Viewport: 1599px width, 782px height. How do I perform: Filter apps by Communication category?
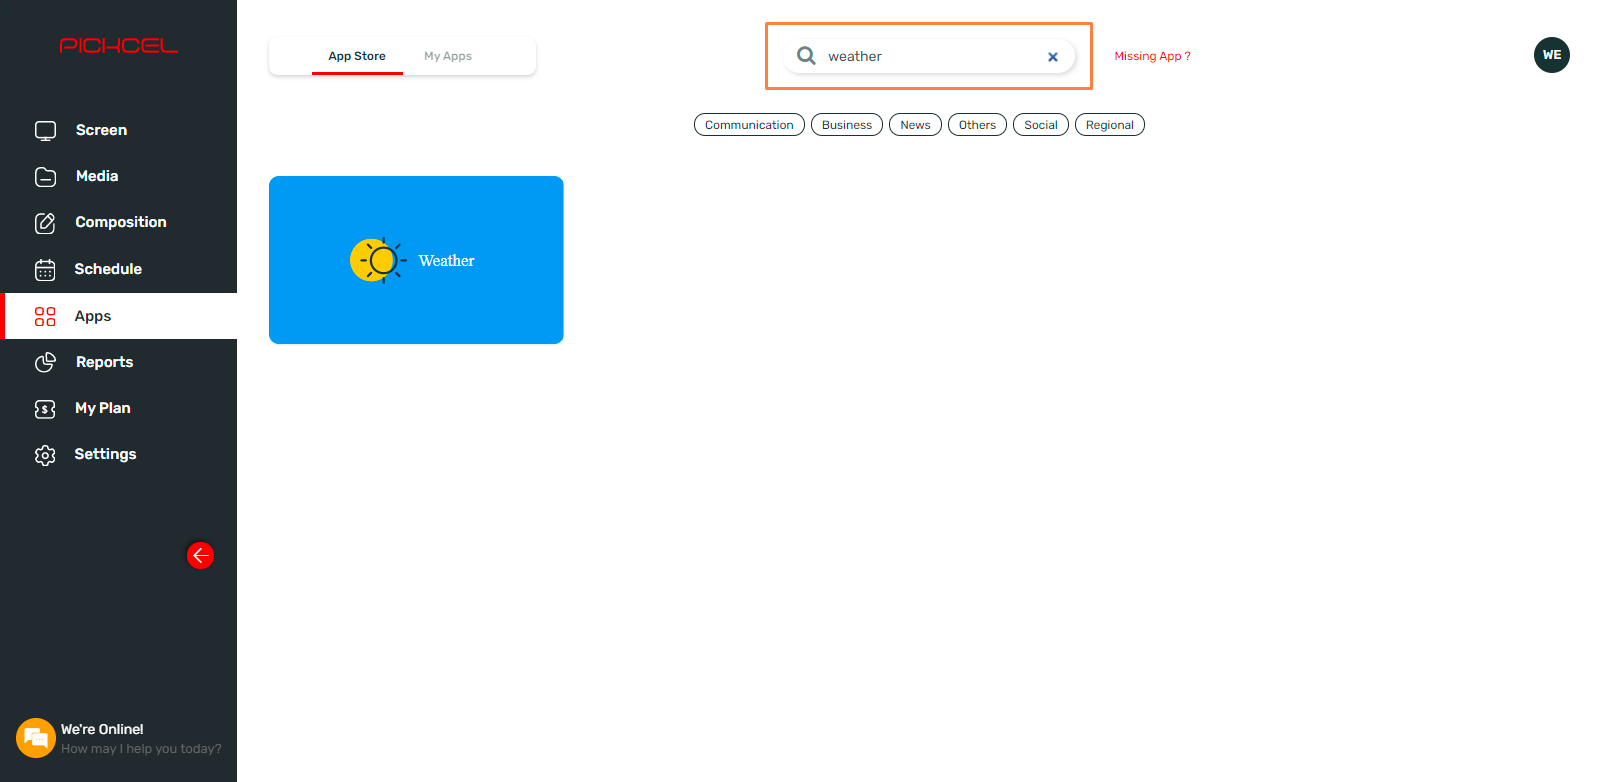[x=749, y=125]
